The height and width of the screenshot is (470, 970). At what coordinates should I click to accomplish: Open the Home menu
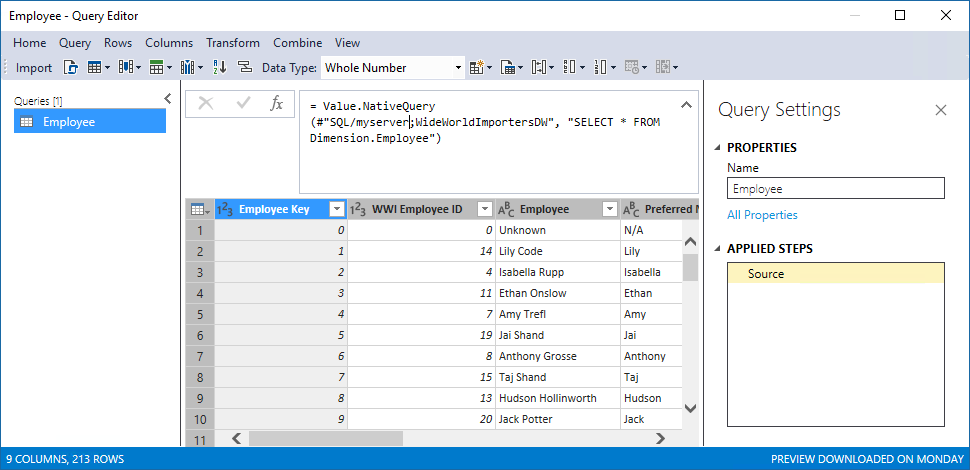click(30, 43)
